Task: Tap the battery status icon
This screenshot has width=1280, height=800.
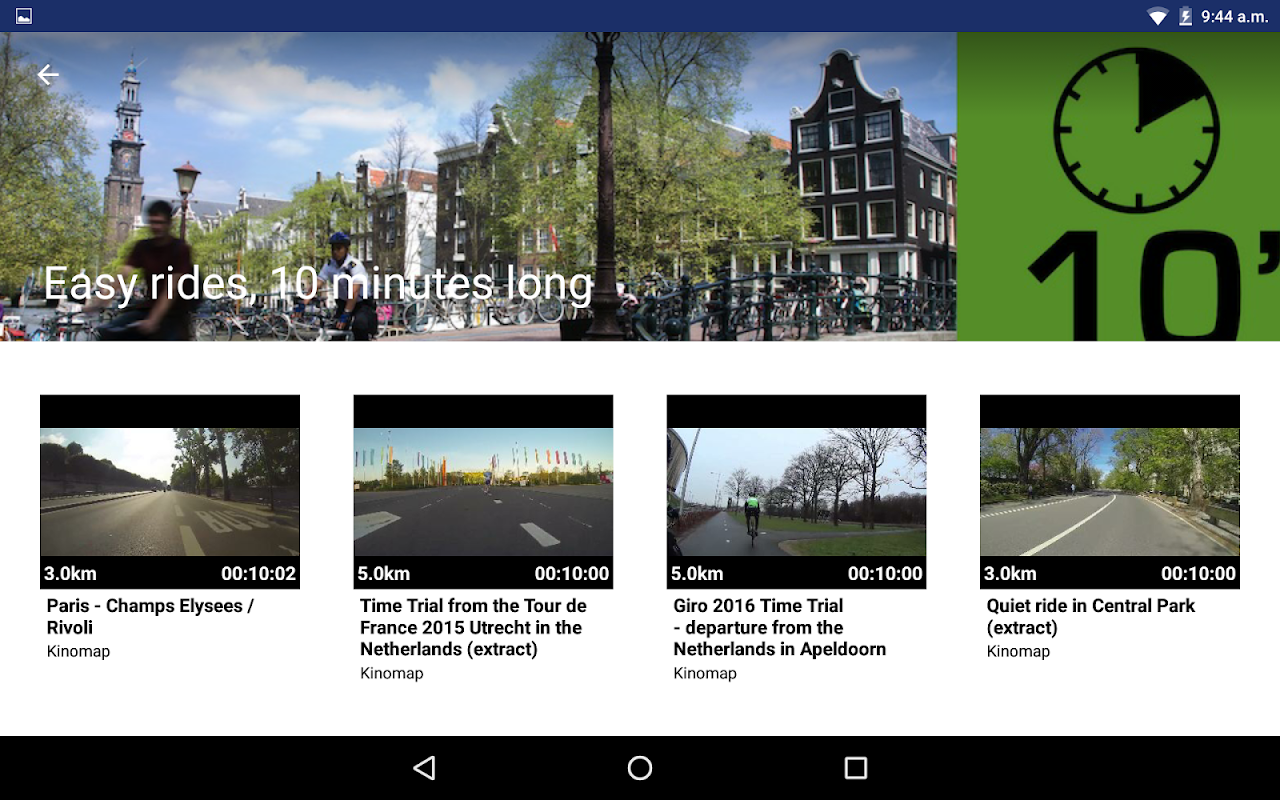Action: point(1186,16)
